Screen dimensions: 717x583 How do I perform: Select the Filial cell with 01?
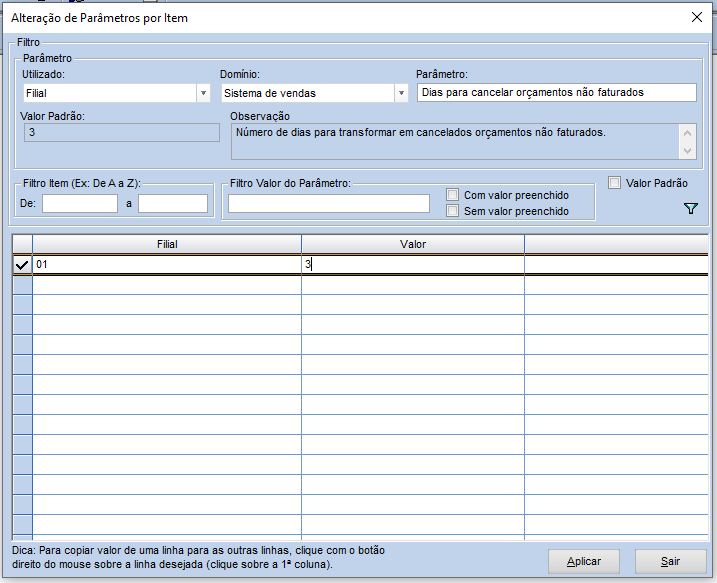[x=167, y=265]
